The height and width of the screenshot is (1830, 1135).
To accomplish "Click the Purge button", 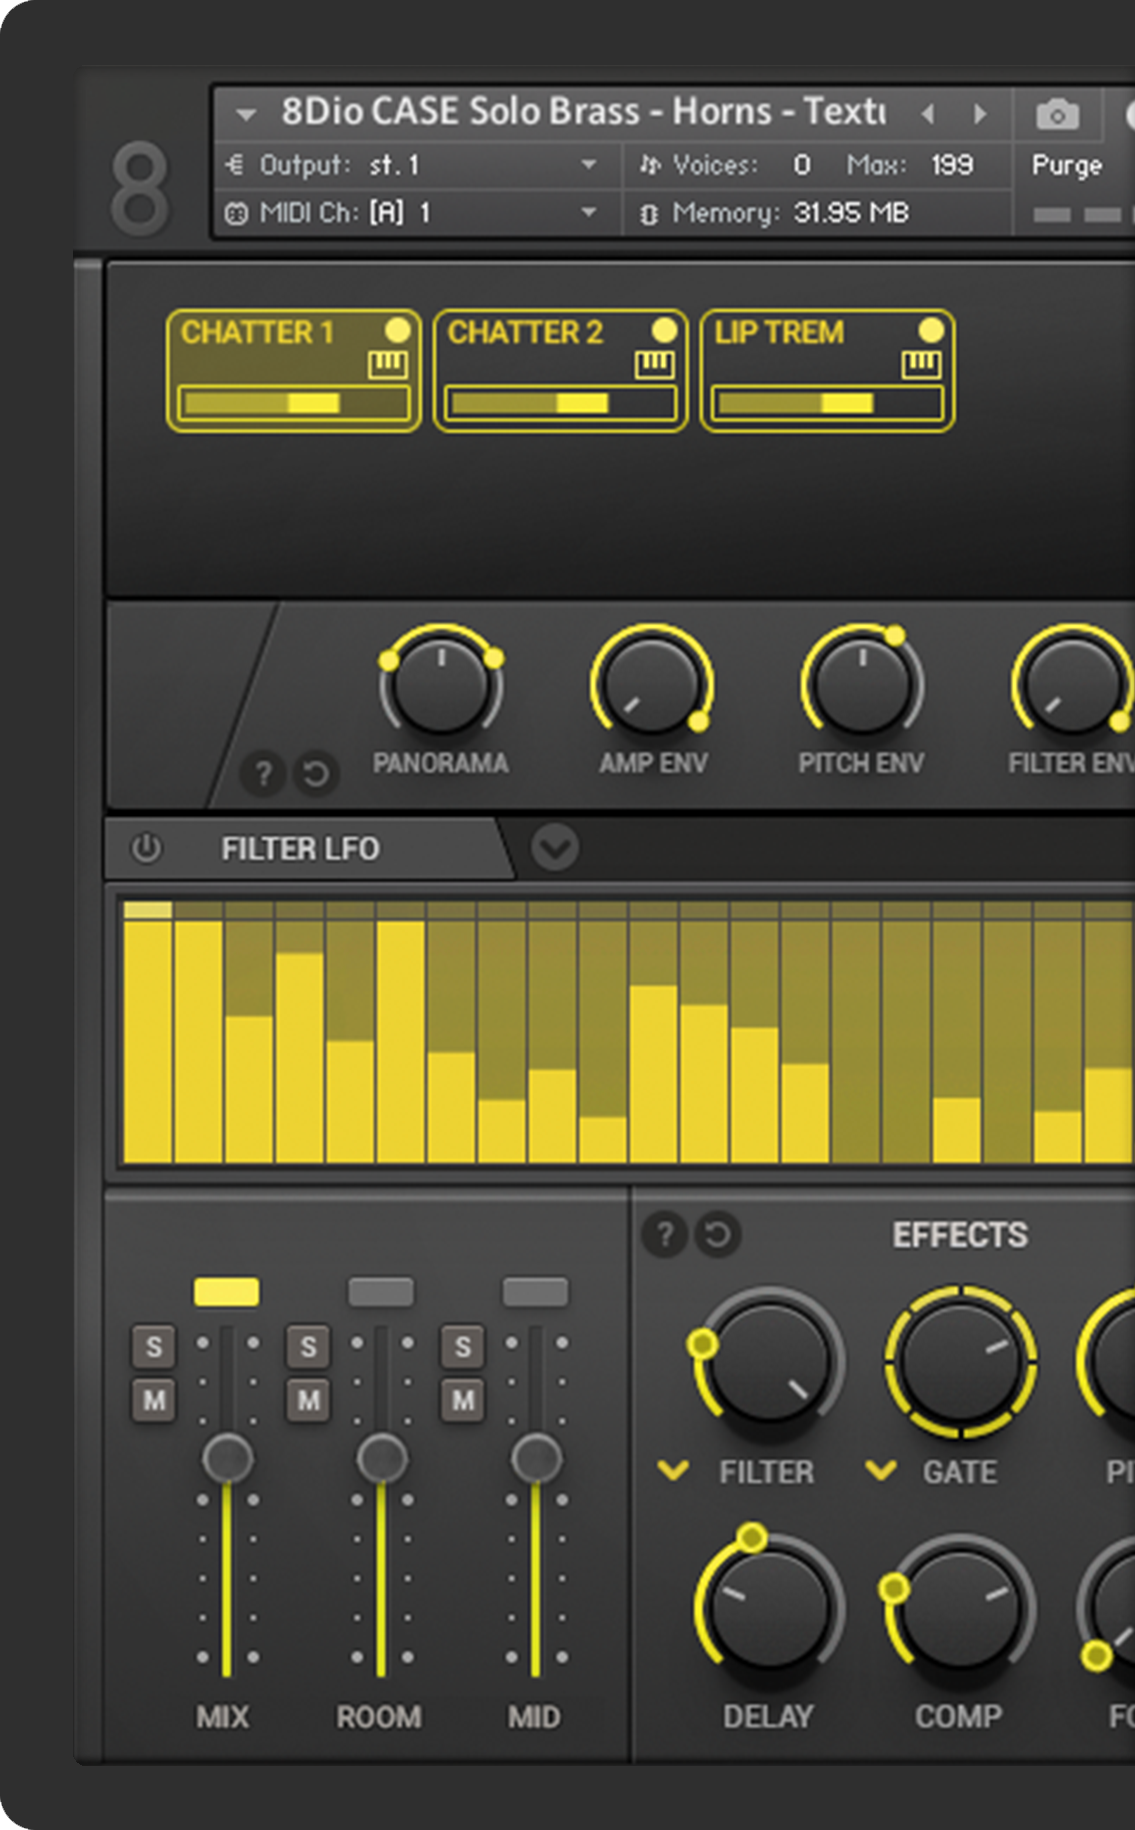I will [1066, 166].
